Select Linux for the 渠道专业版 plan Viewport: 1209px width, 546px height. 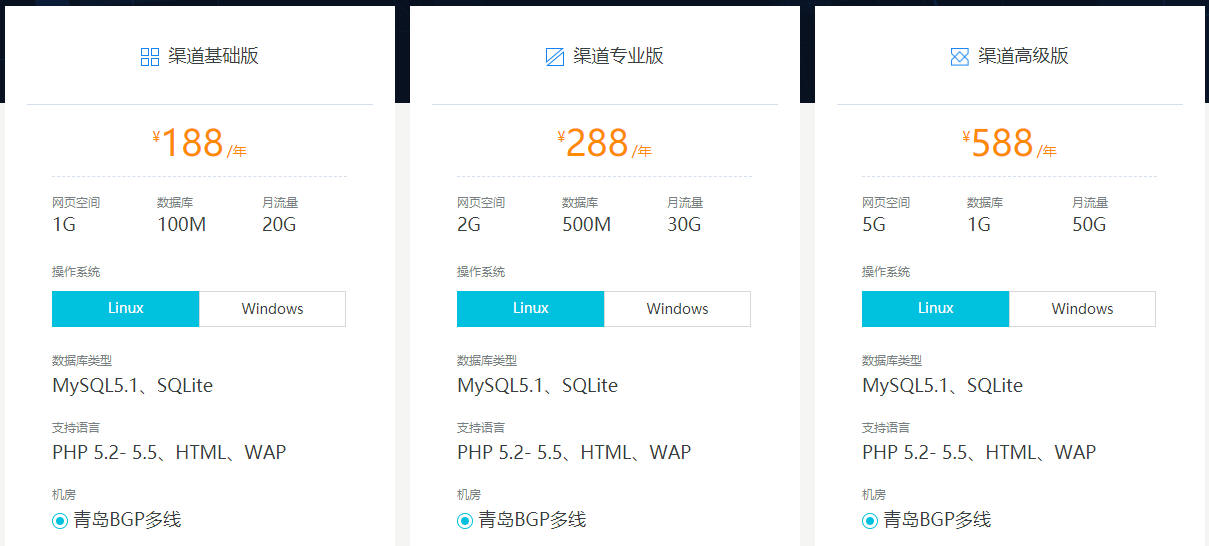(x=531, y=309)
